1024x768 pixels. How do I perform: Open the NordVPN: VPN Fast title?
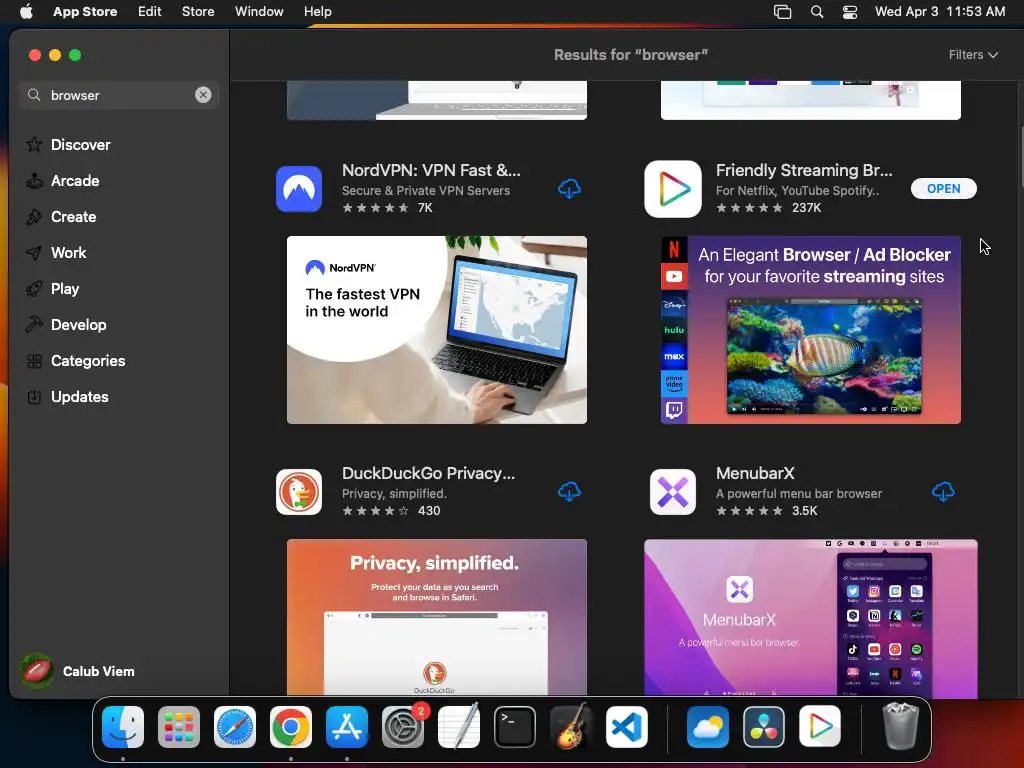(x=431, y=170)
